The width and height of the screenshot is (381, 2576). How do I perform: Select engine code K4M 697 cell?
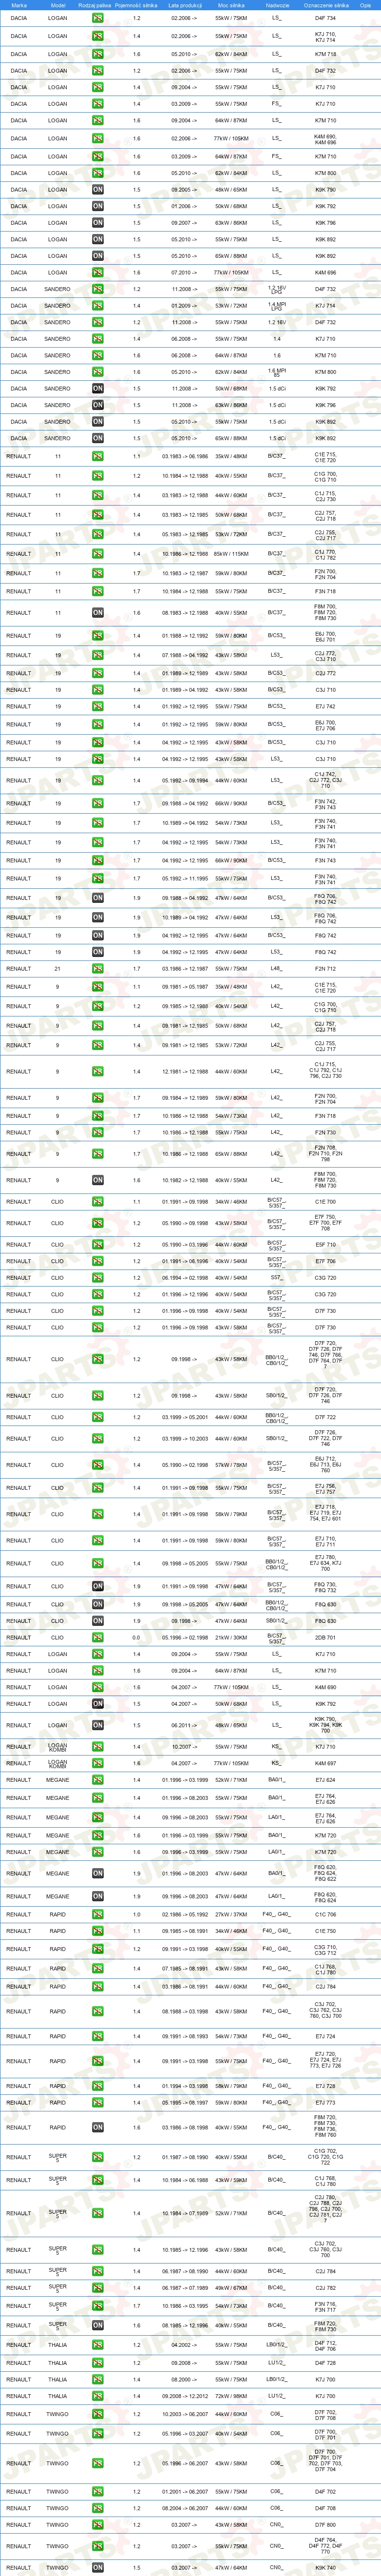point(326,1764)
